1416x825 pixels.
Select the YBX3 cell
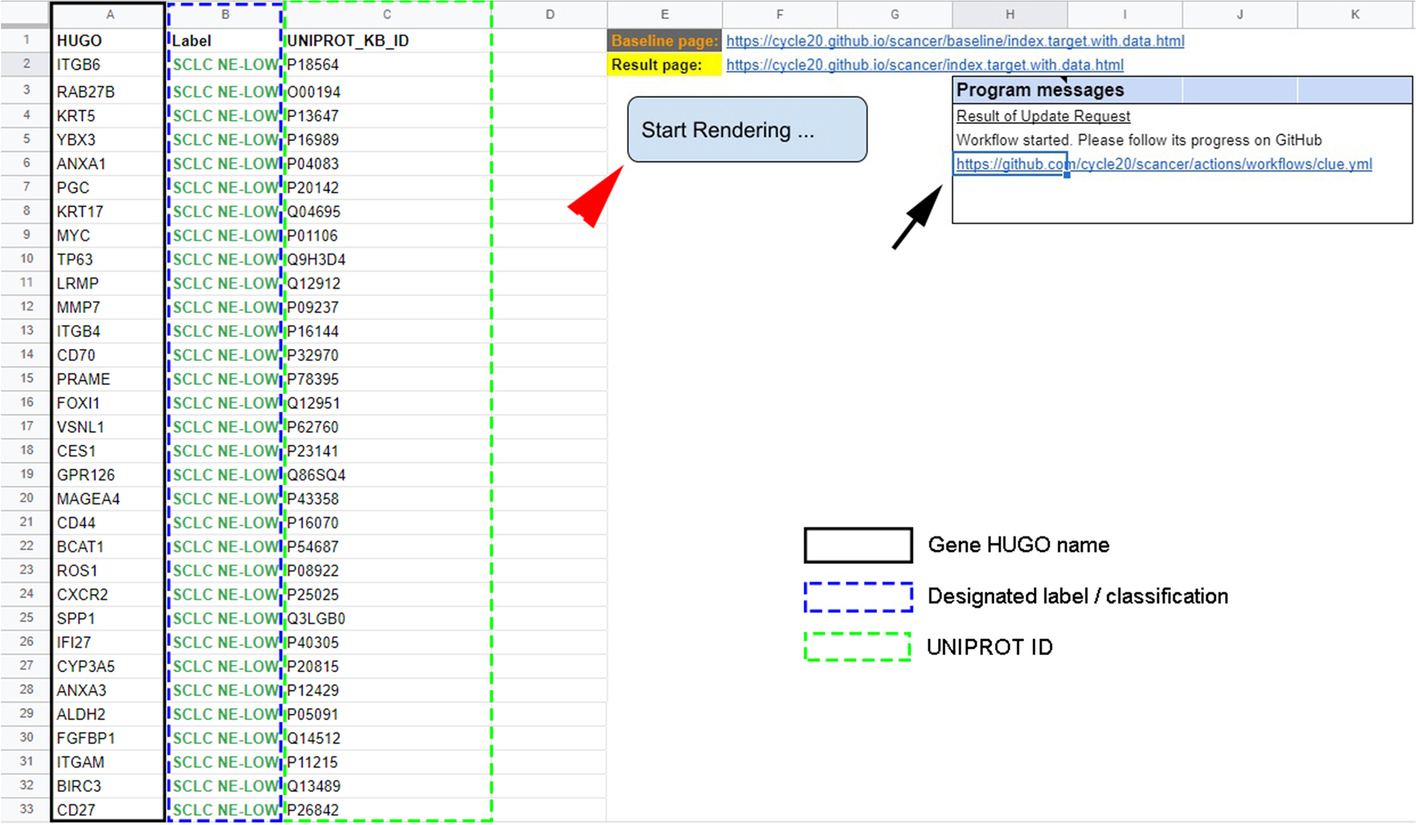(108, 139)
